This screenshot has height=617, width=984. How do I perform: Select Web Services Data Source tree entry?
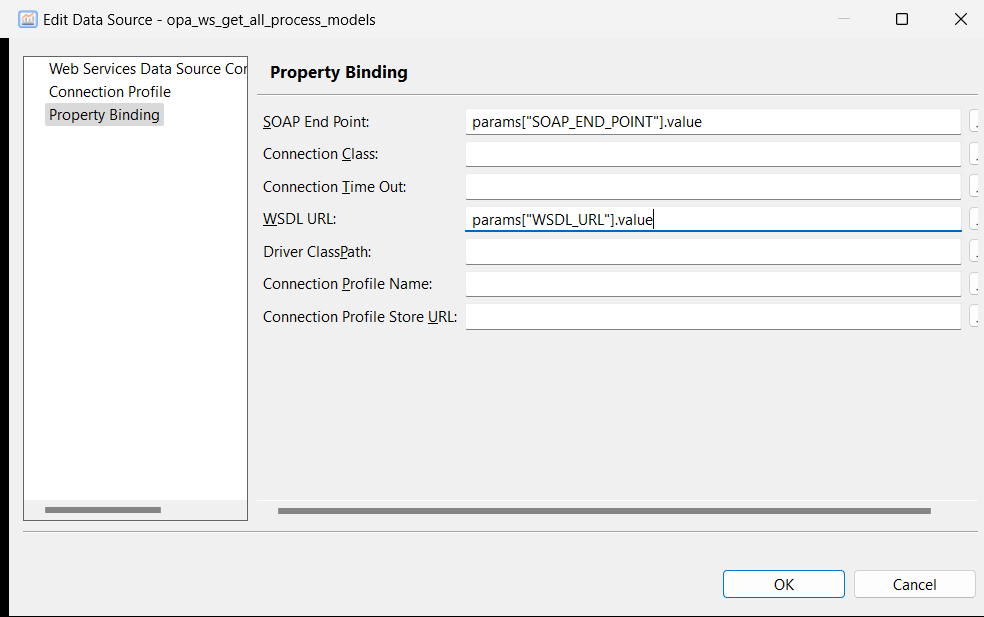(x=147, y=68)
